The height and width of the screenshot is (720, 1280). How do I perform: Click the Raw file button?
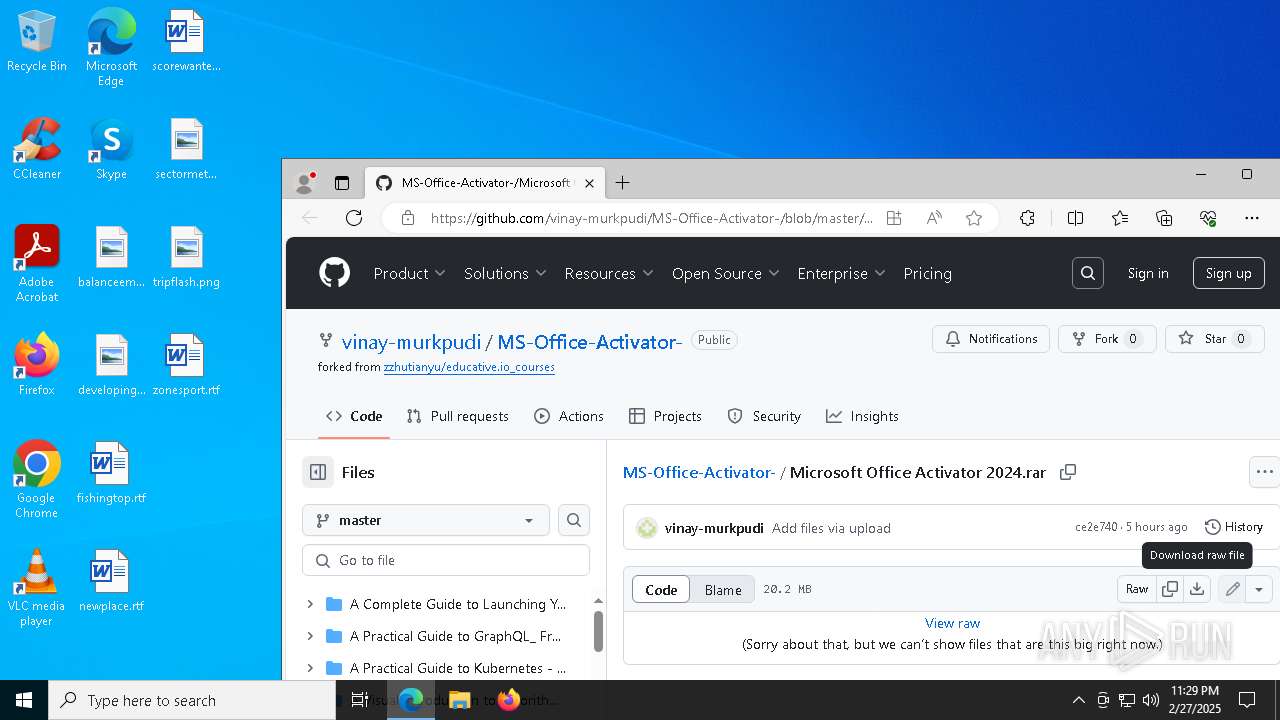point(1137,589)
